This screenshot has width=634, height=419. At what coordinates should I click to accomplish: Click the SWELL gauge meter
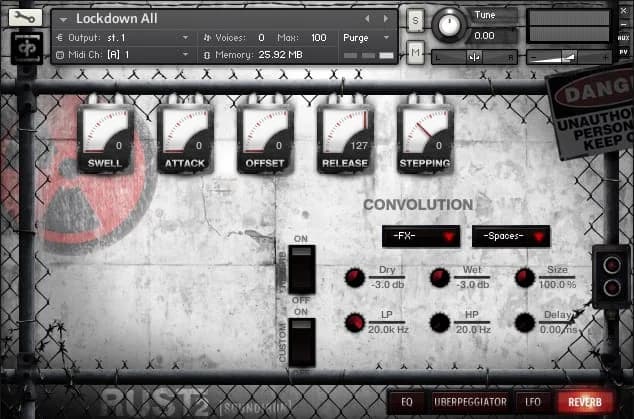(x=104, y=137)
